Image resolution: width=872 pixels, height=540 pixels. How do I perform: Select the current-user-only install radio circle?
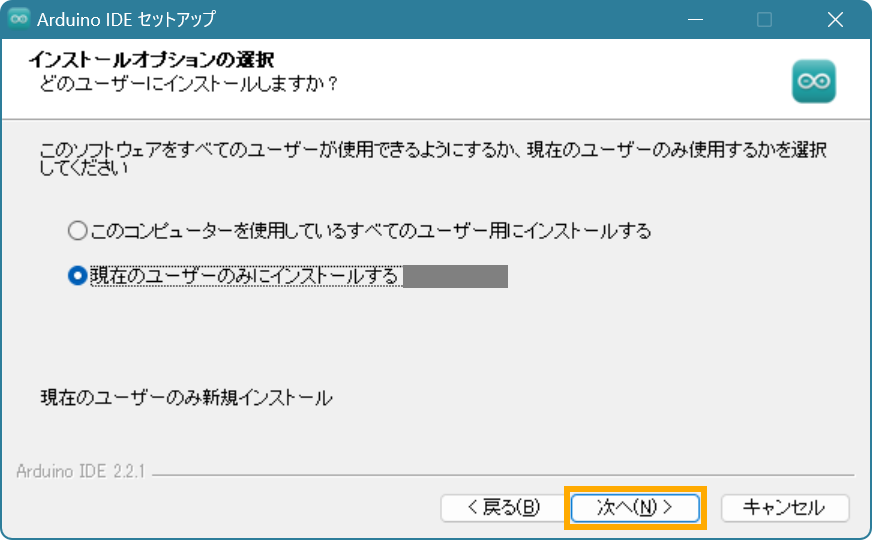click(x=78, y=277)
